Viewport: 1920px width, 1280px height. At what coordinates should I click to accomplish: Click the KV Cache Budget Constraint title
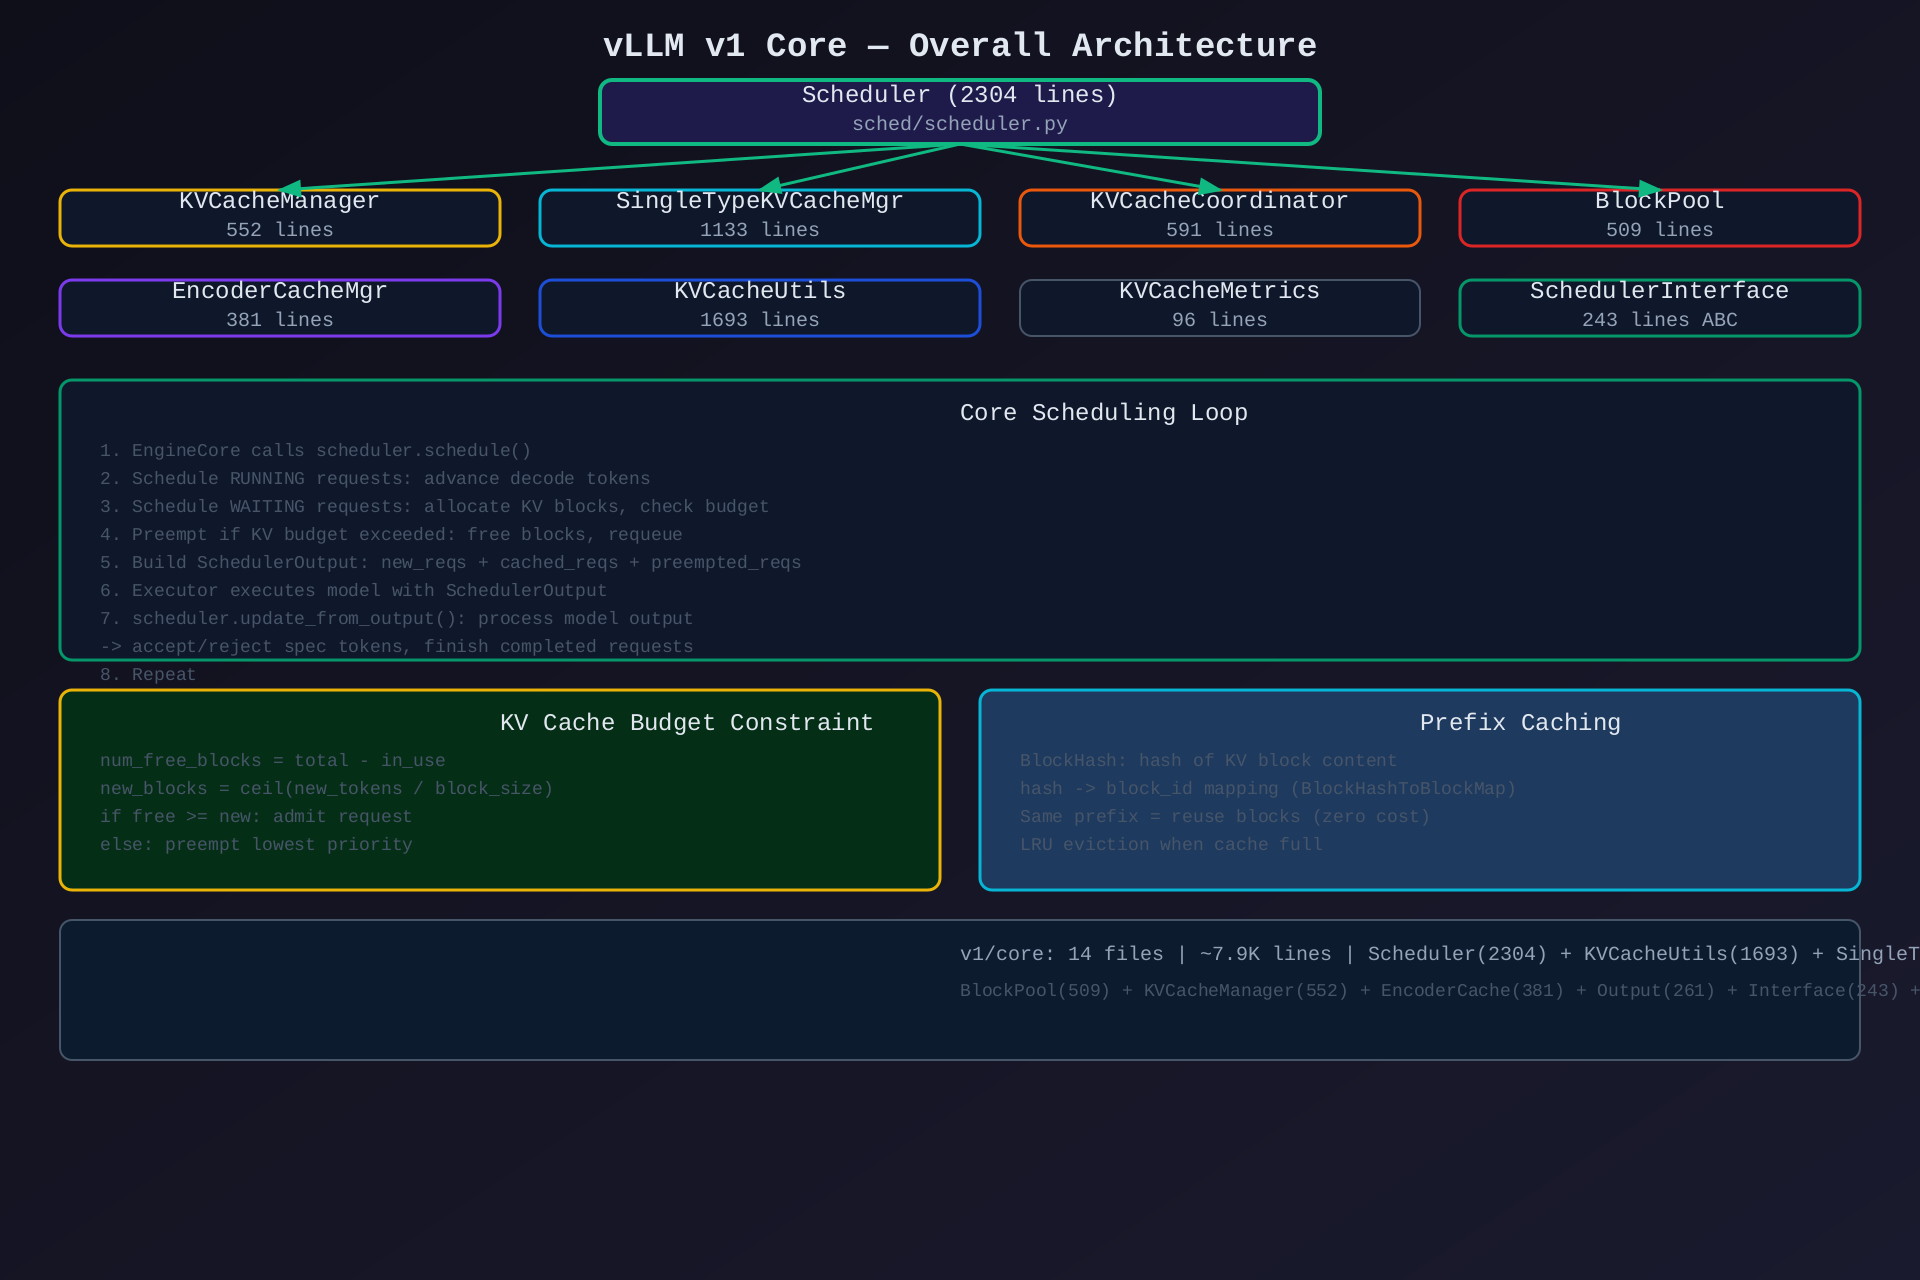coord(686,723)
